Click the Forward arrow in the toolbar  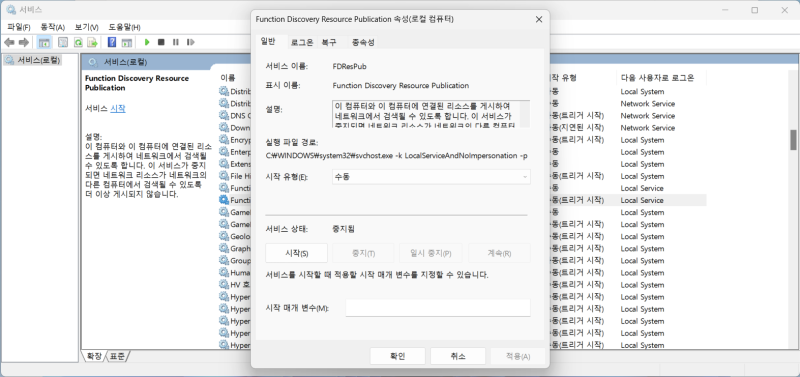coord(23,42)
